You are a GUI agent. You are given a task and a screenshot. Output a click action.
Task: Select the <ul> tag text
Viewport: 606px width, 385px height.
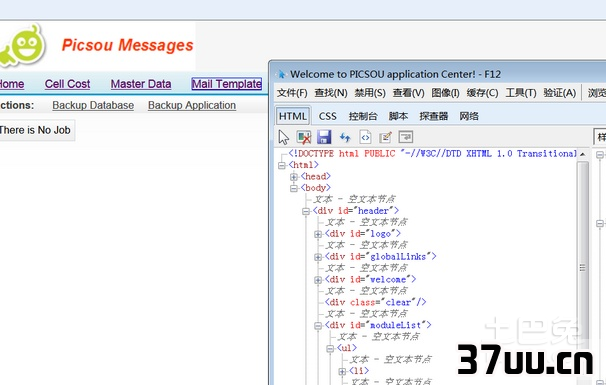(347, 348)
